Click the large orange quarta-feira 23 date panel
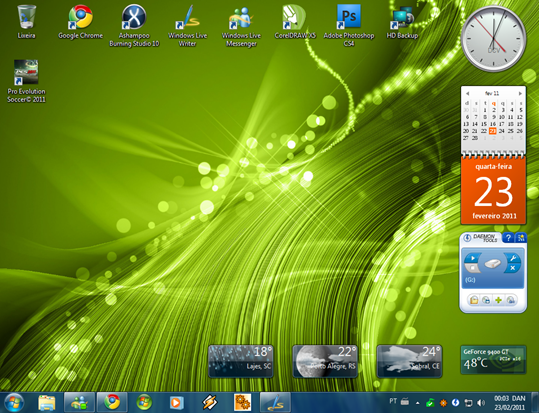Viewport: 539px width, 413px height. (x=493, y=190)
